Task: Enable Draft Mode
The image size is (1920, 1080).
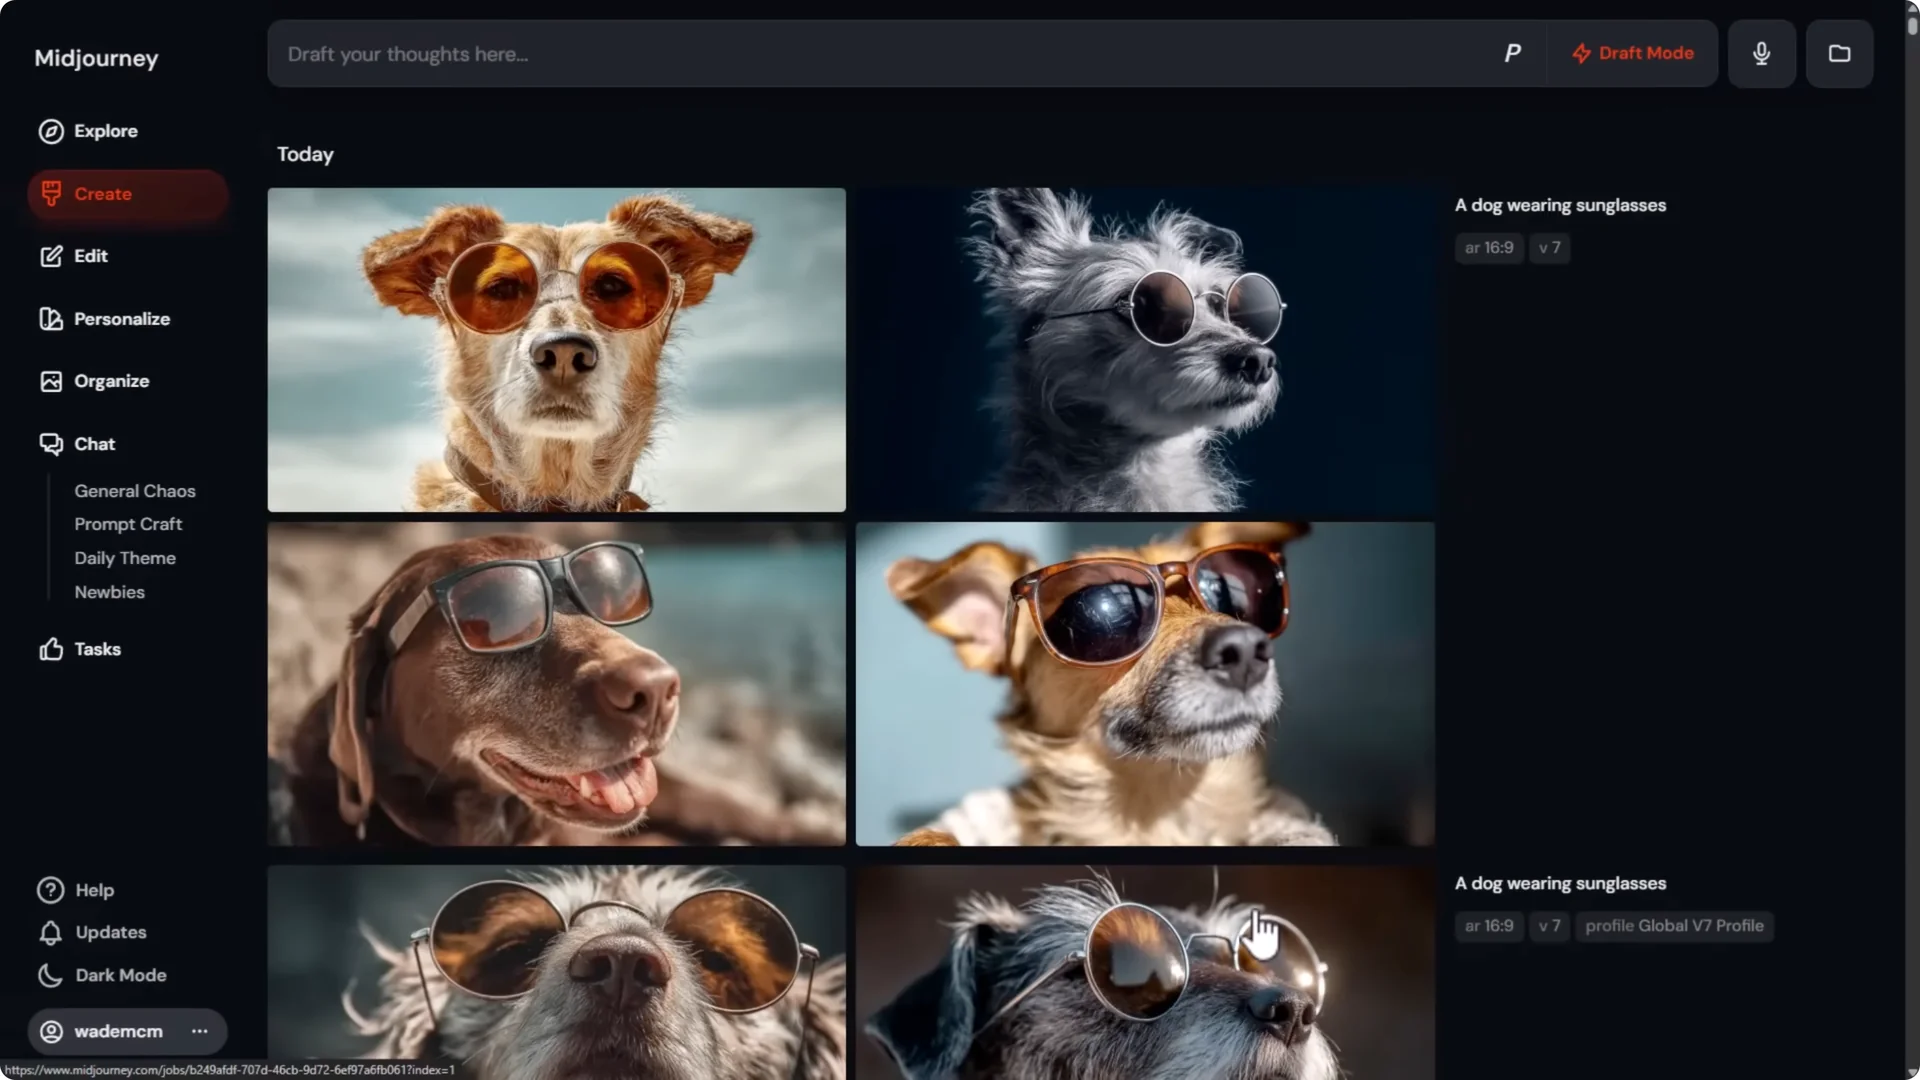Action: (1632, 53)
